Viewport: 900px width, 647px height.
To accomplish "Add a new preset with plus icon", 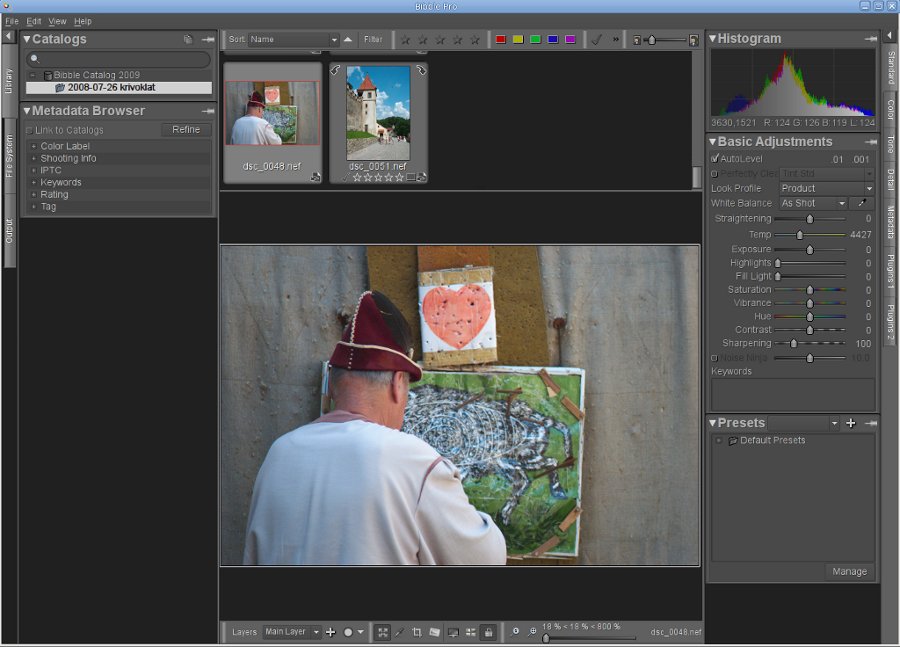I will click(x=850, y=423).
